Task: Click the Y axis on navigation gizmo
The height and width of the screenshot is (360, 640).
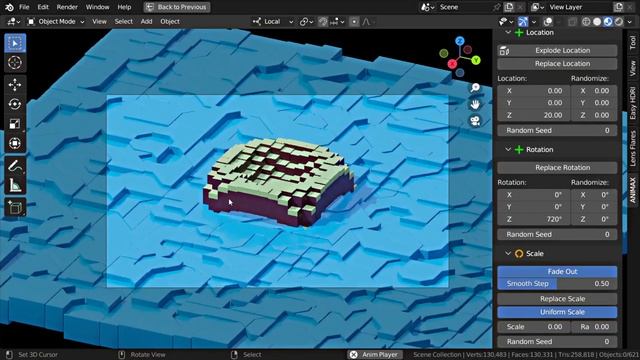Action: pos(476,60)
